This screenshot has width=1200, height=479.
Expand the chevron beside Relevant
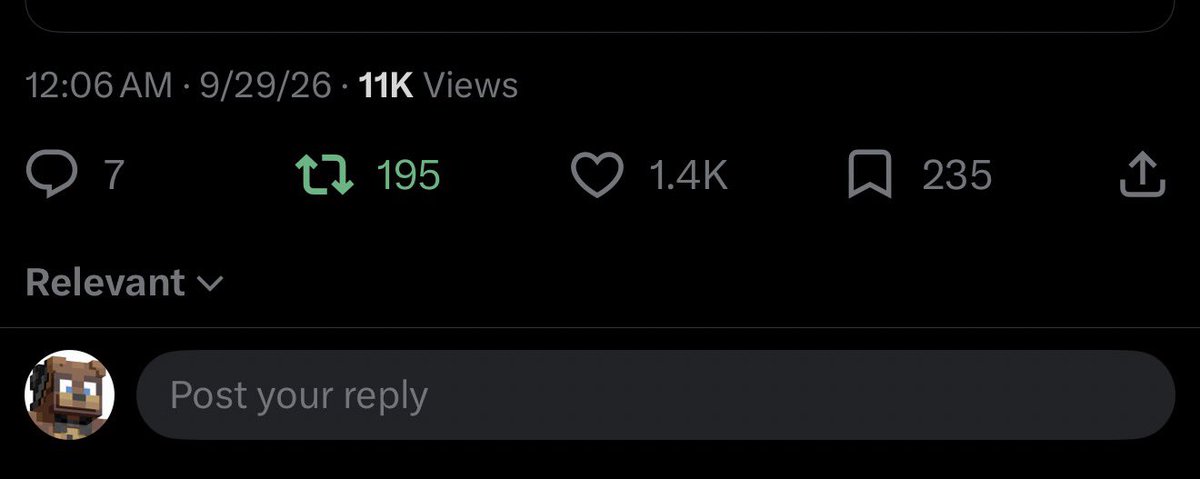(210, 284)
